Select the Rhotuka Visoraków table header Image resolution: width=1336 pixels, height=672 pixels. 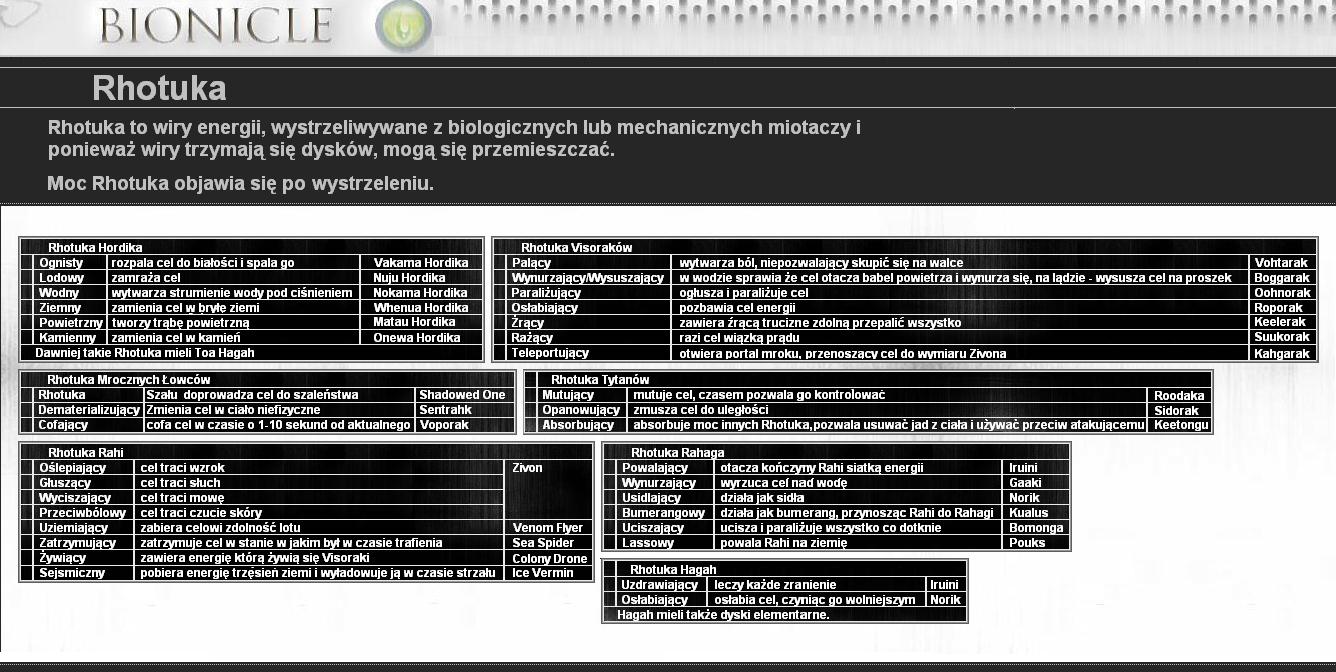(576, 247)
